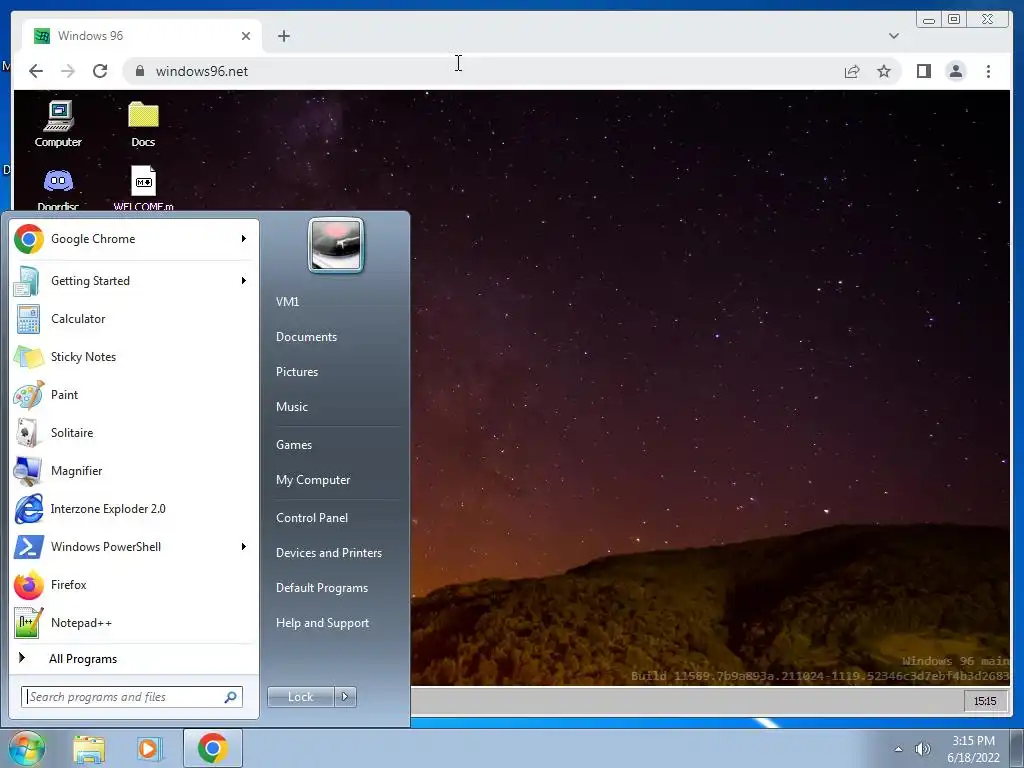Click the Windows 96 taskbar clock 15:15
This screenshot has height=768, width=1024.
pos(985,701)
